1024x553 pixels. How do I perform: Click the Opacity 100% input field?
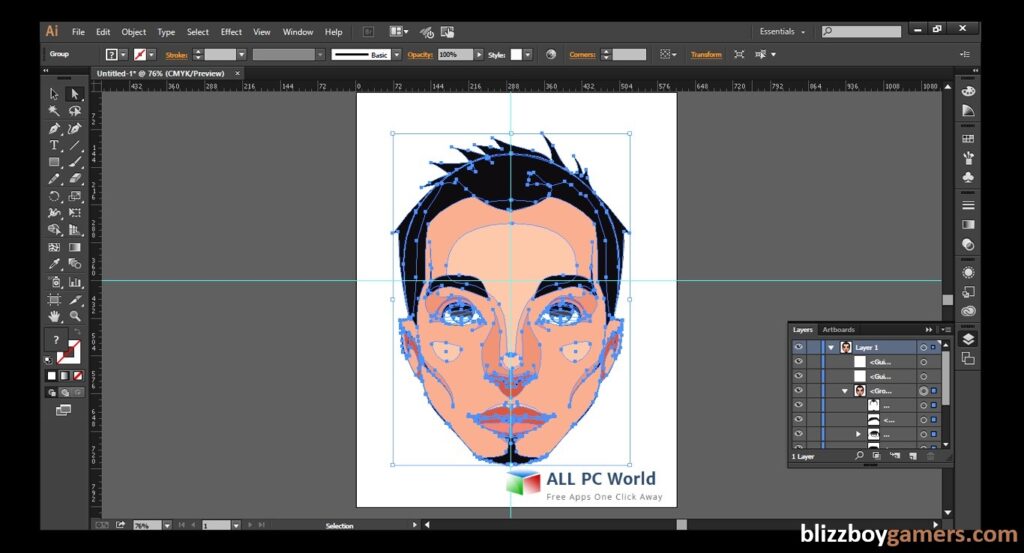coord(455,55)
